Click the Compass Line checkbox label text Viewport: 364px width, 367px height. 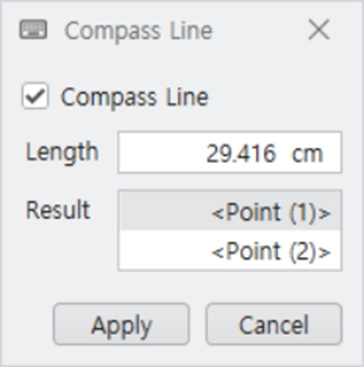click(135, 97)
